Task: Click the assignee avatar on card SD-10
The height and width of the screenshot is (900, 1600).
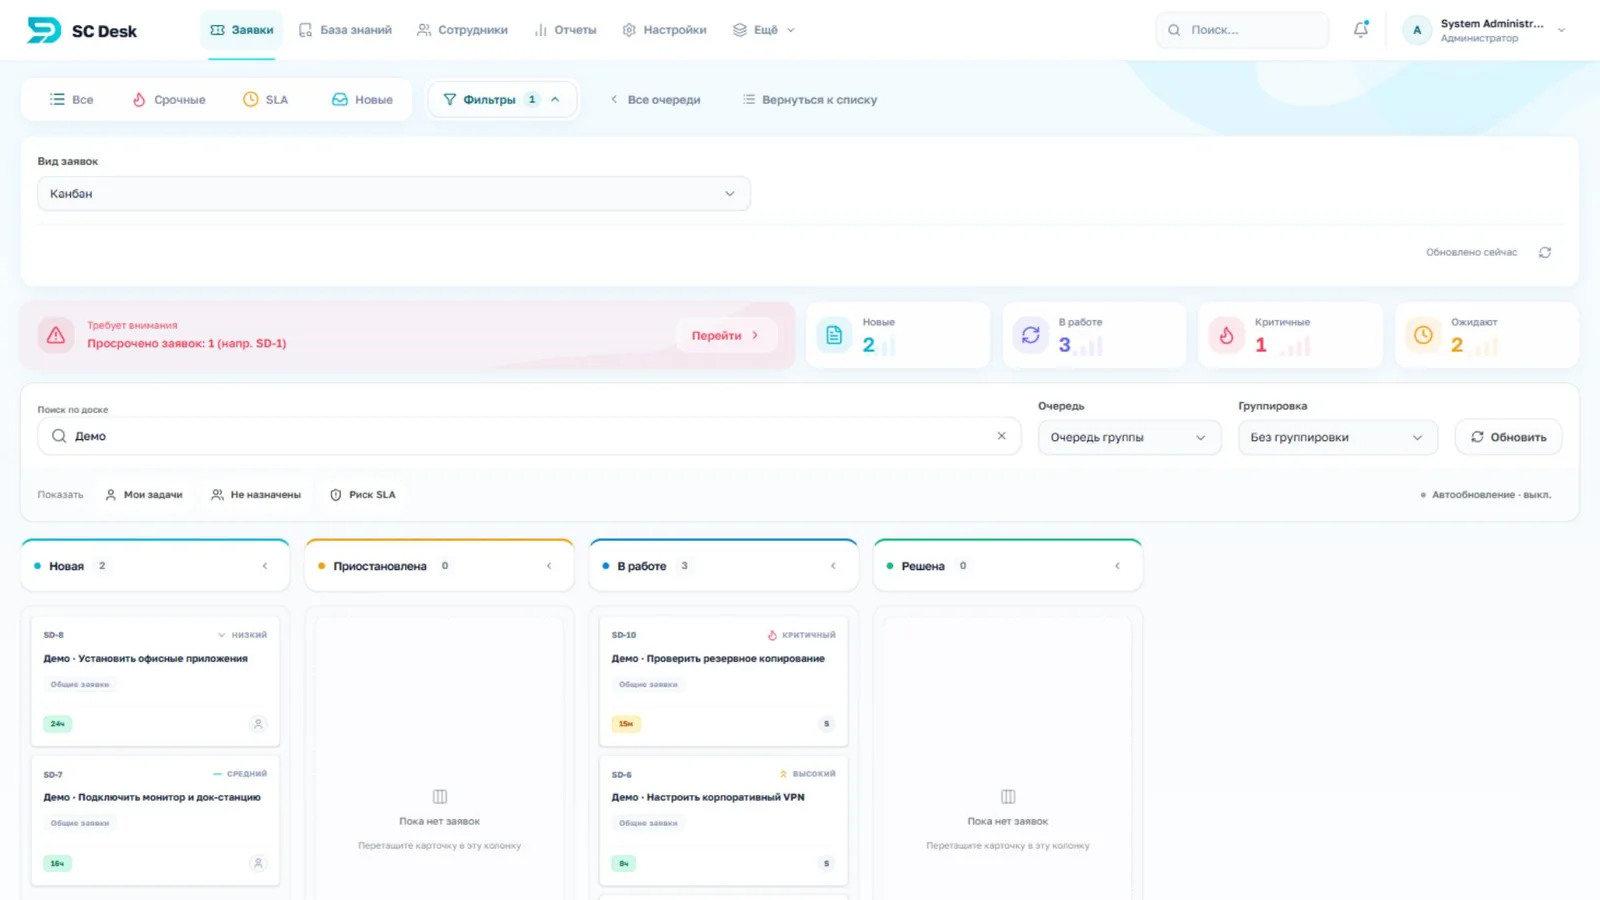Action: click(826, 724)
